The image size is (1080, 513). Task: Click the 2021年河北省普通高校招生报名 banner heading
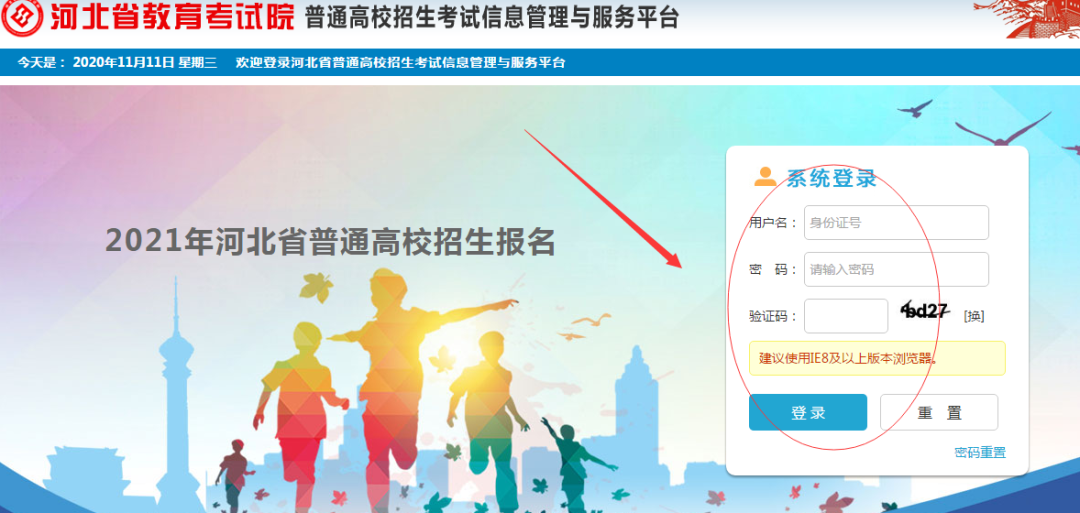pyautogui.click(x=330, y=242)
